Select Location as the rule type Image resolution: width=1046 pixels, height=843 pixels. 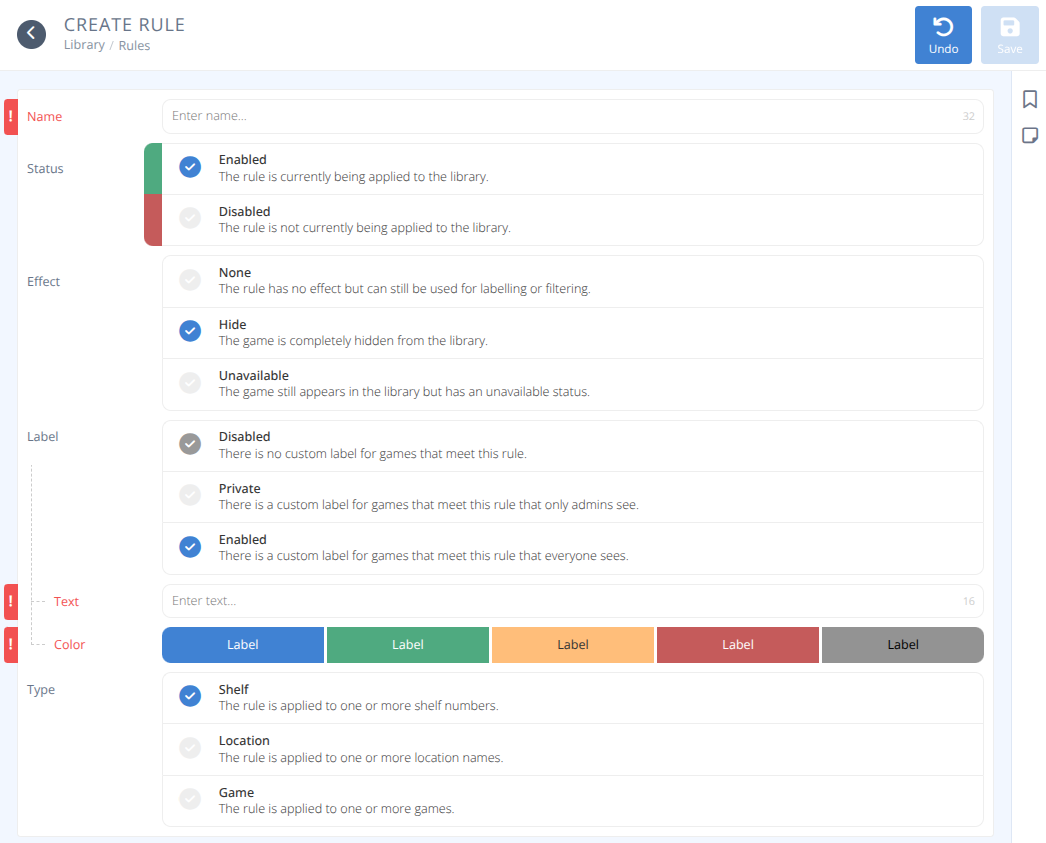[190, 748]
